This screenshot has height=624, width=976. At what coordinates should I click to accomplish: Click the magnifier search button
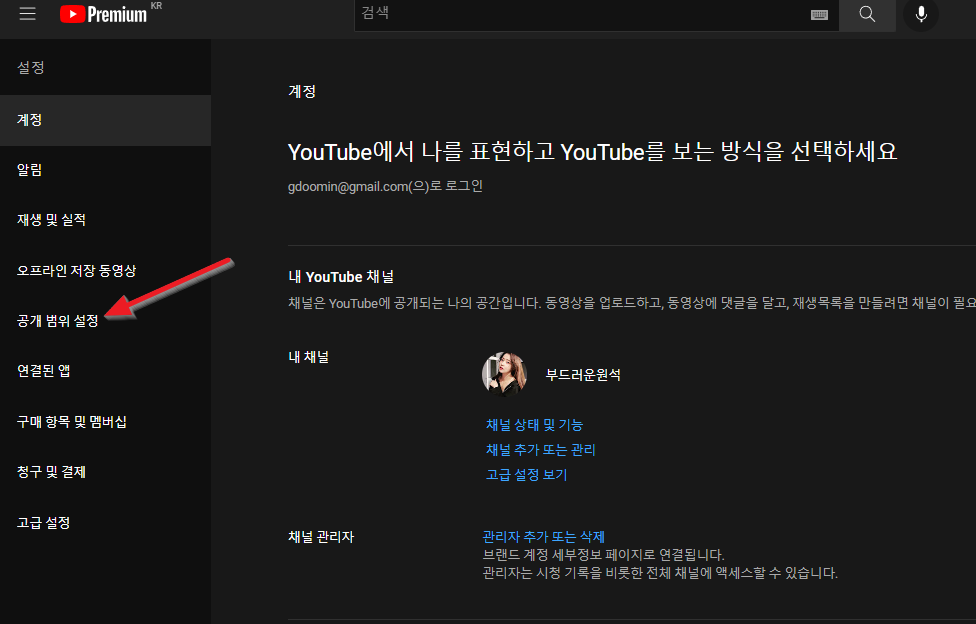867,14
